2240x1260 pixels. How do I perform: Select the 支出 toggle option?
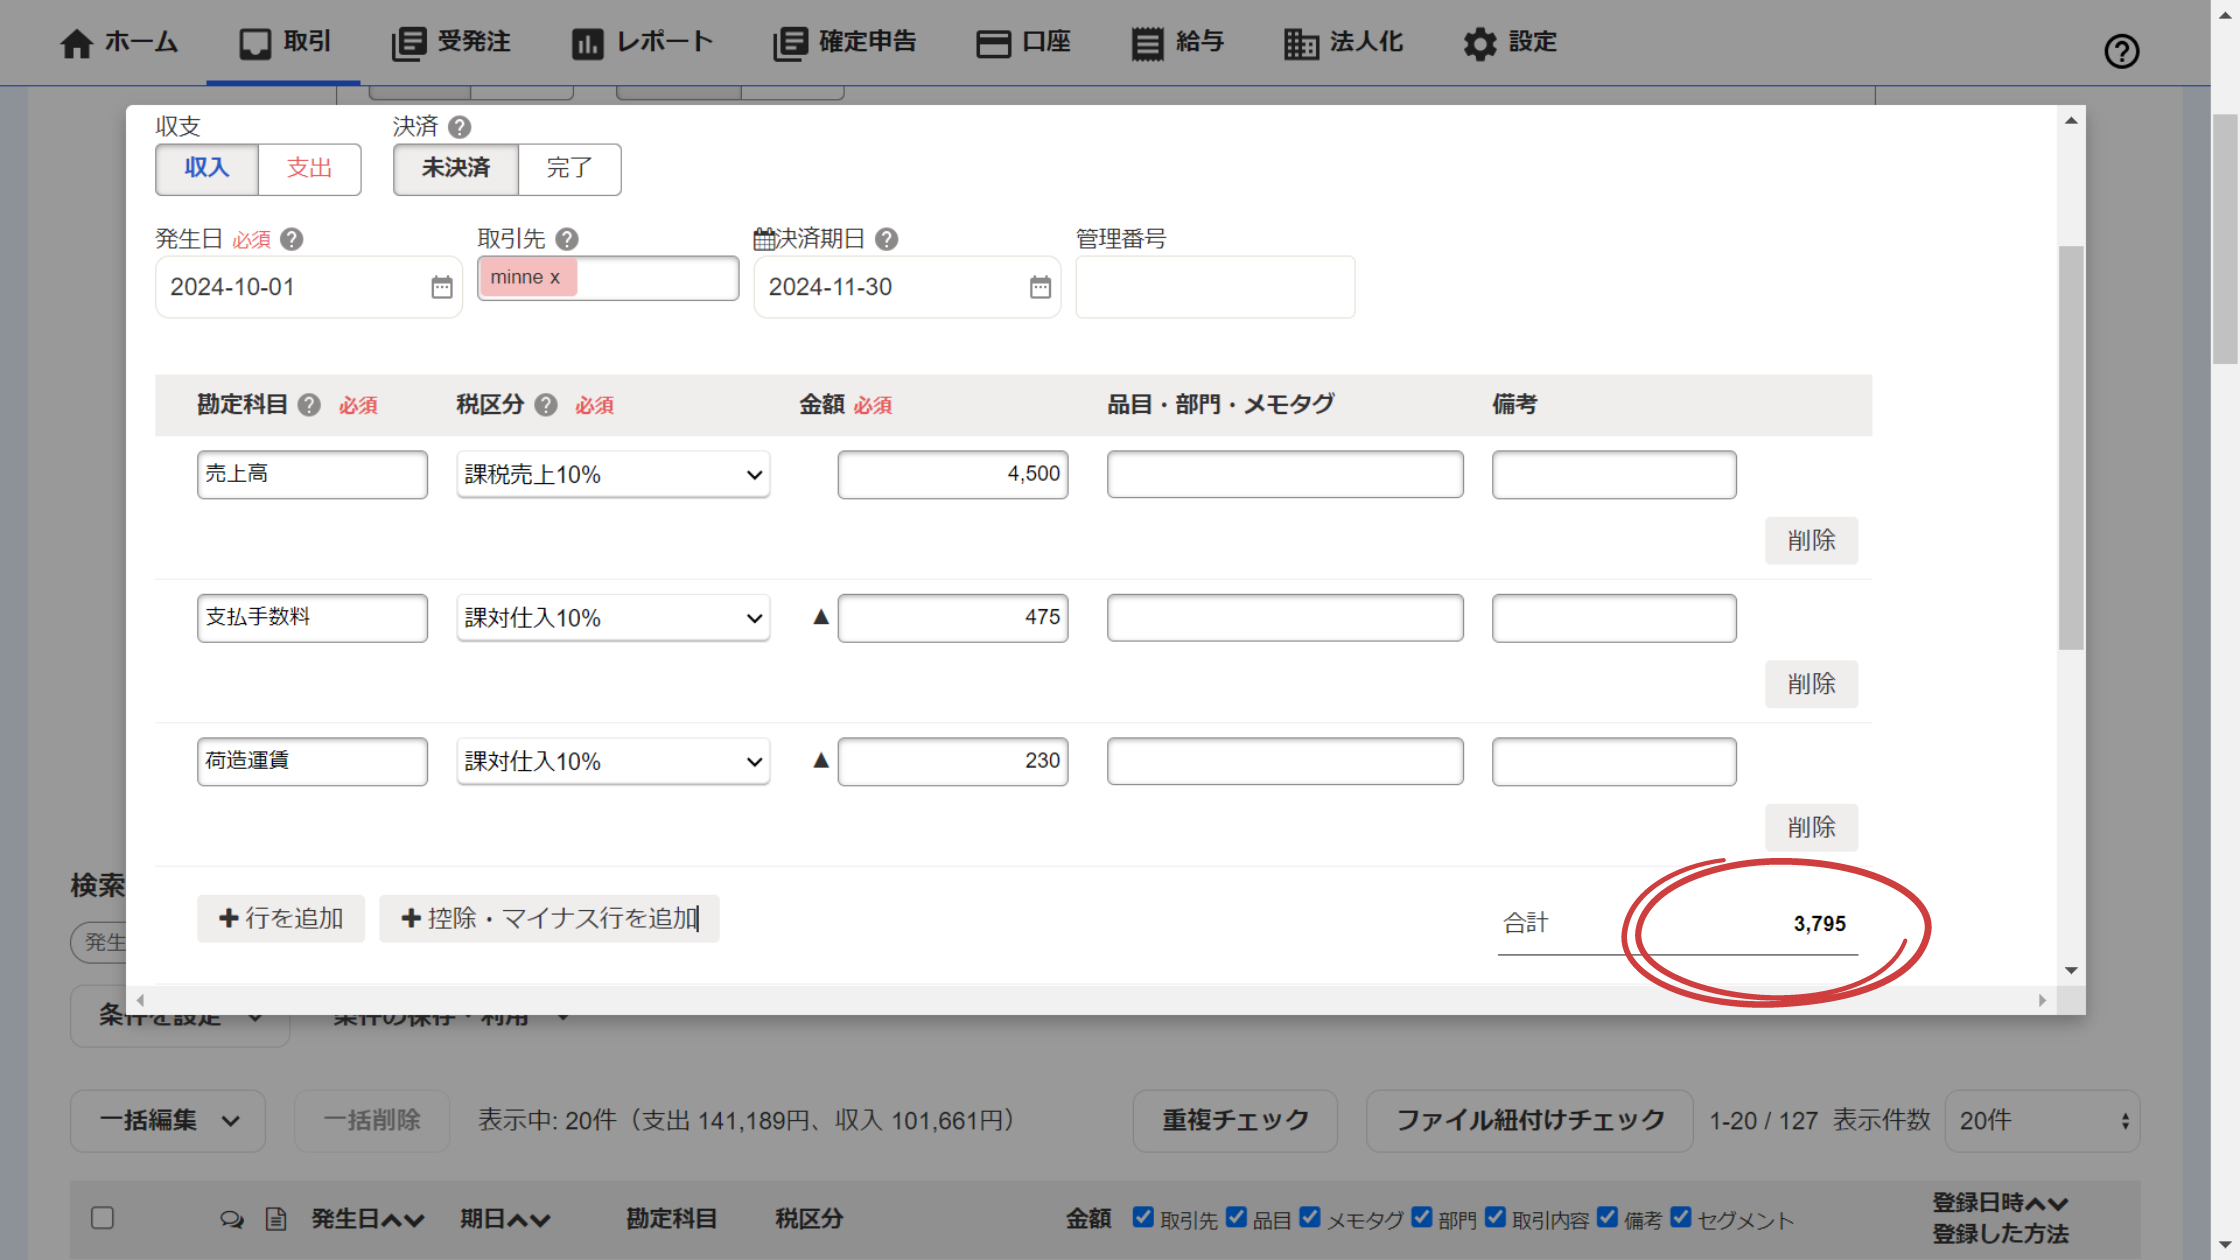tap(309, 168)
